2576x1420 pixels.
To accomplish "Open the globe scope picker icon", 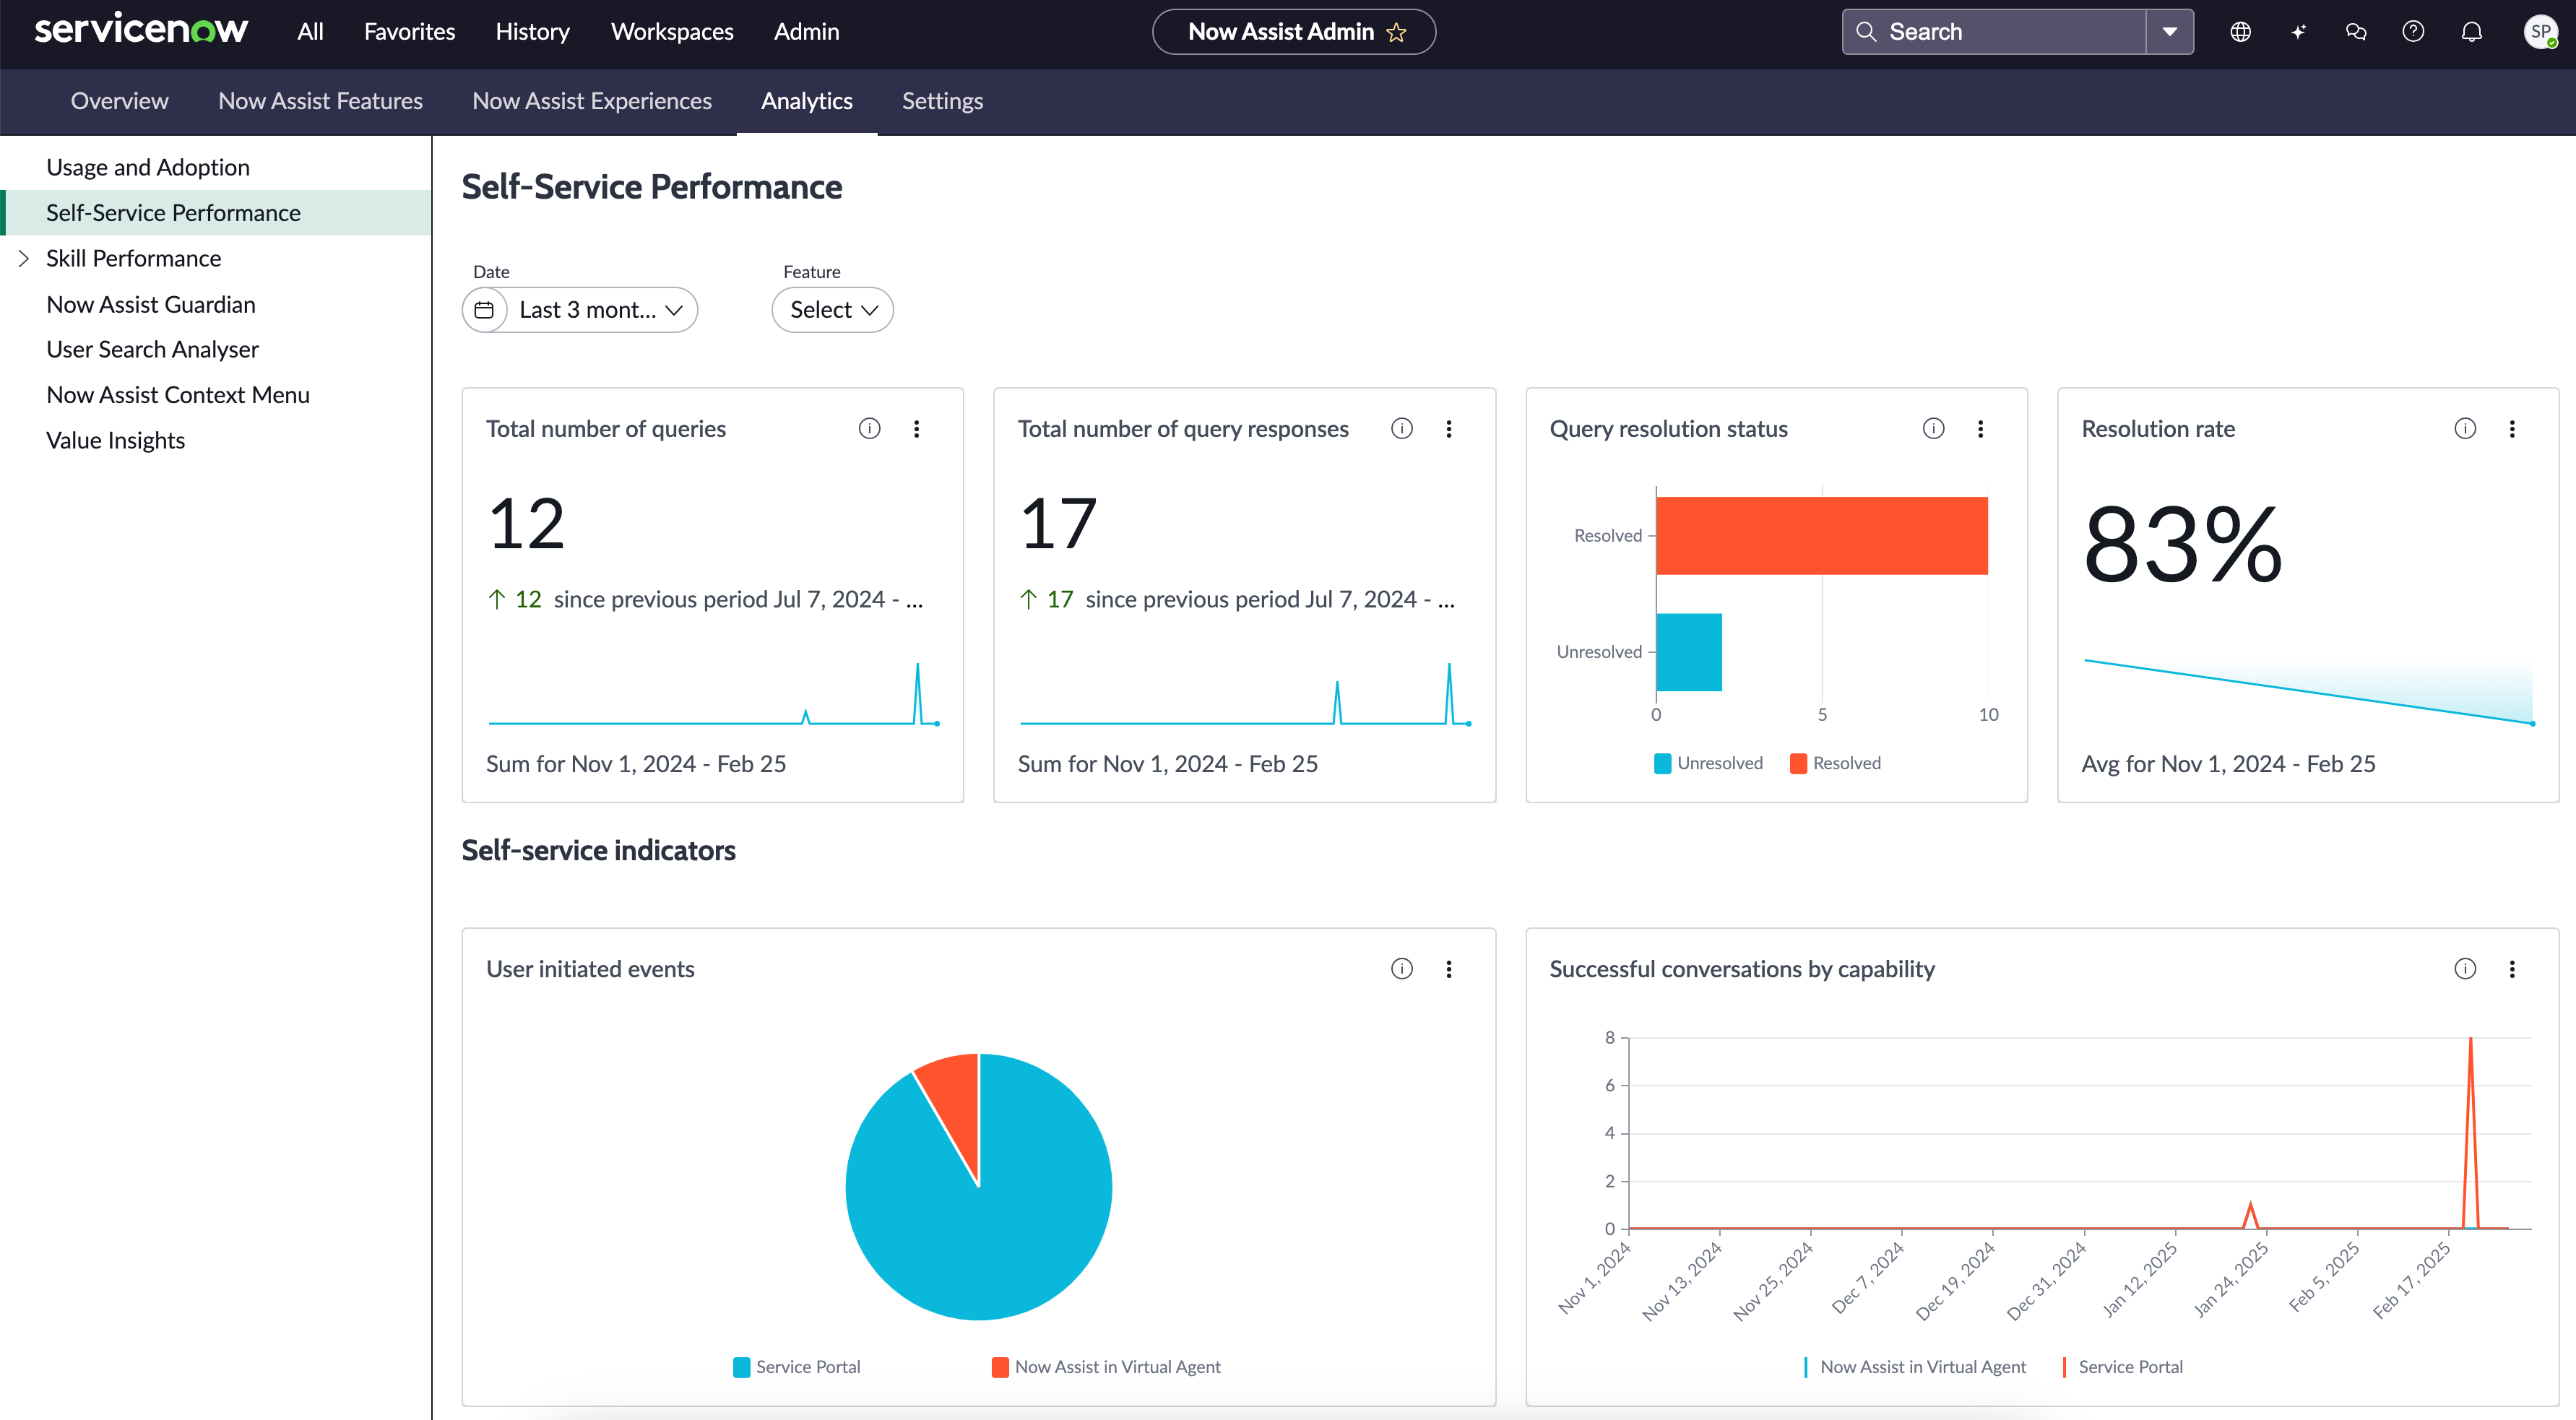I will [x=2240, y=32].
